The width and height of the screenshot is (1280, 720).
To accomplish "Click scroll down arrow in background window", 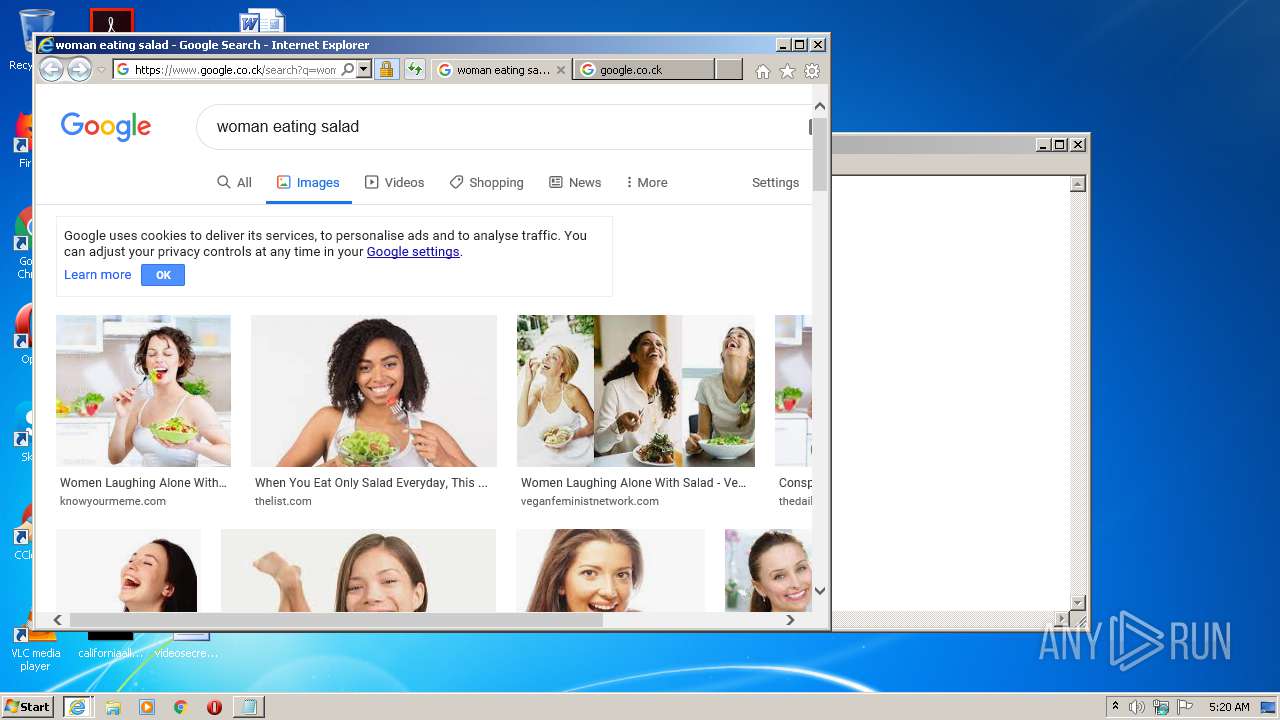I will 1078,602.
